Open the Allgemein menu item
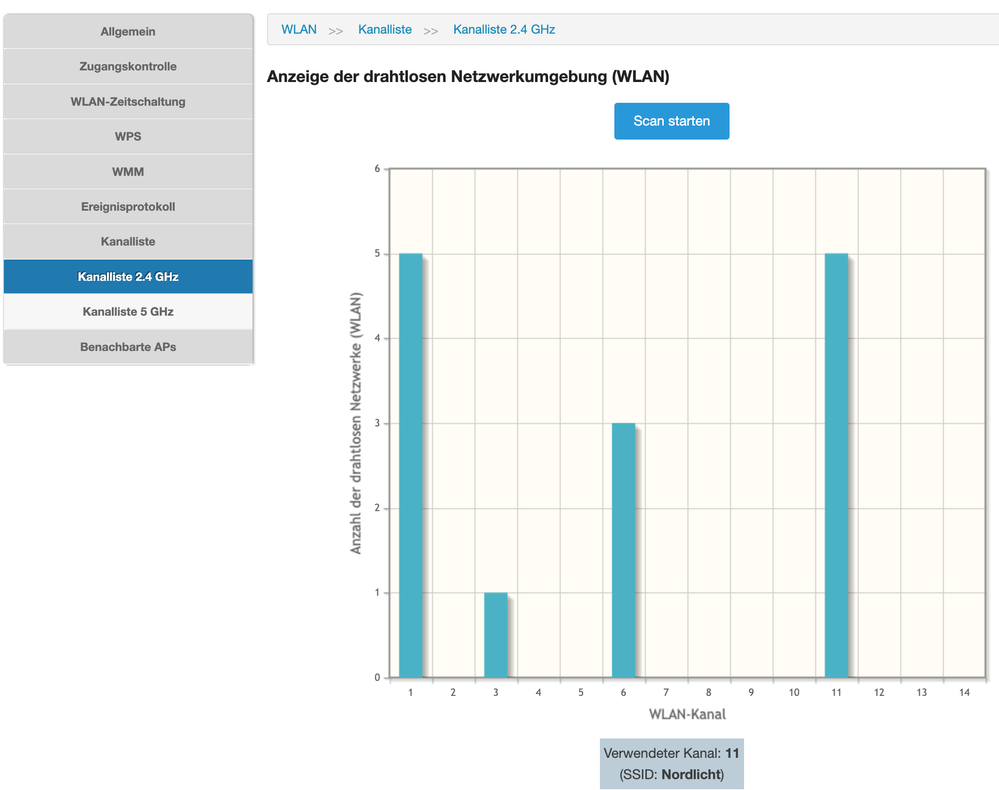The height and width of the screenshot is (790, 999). (x=128, y=31)
